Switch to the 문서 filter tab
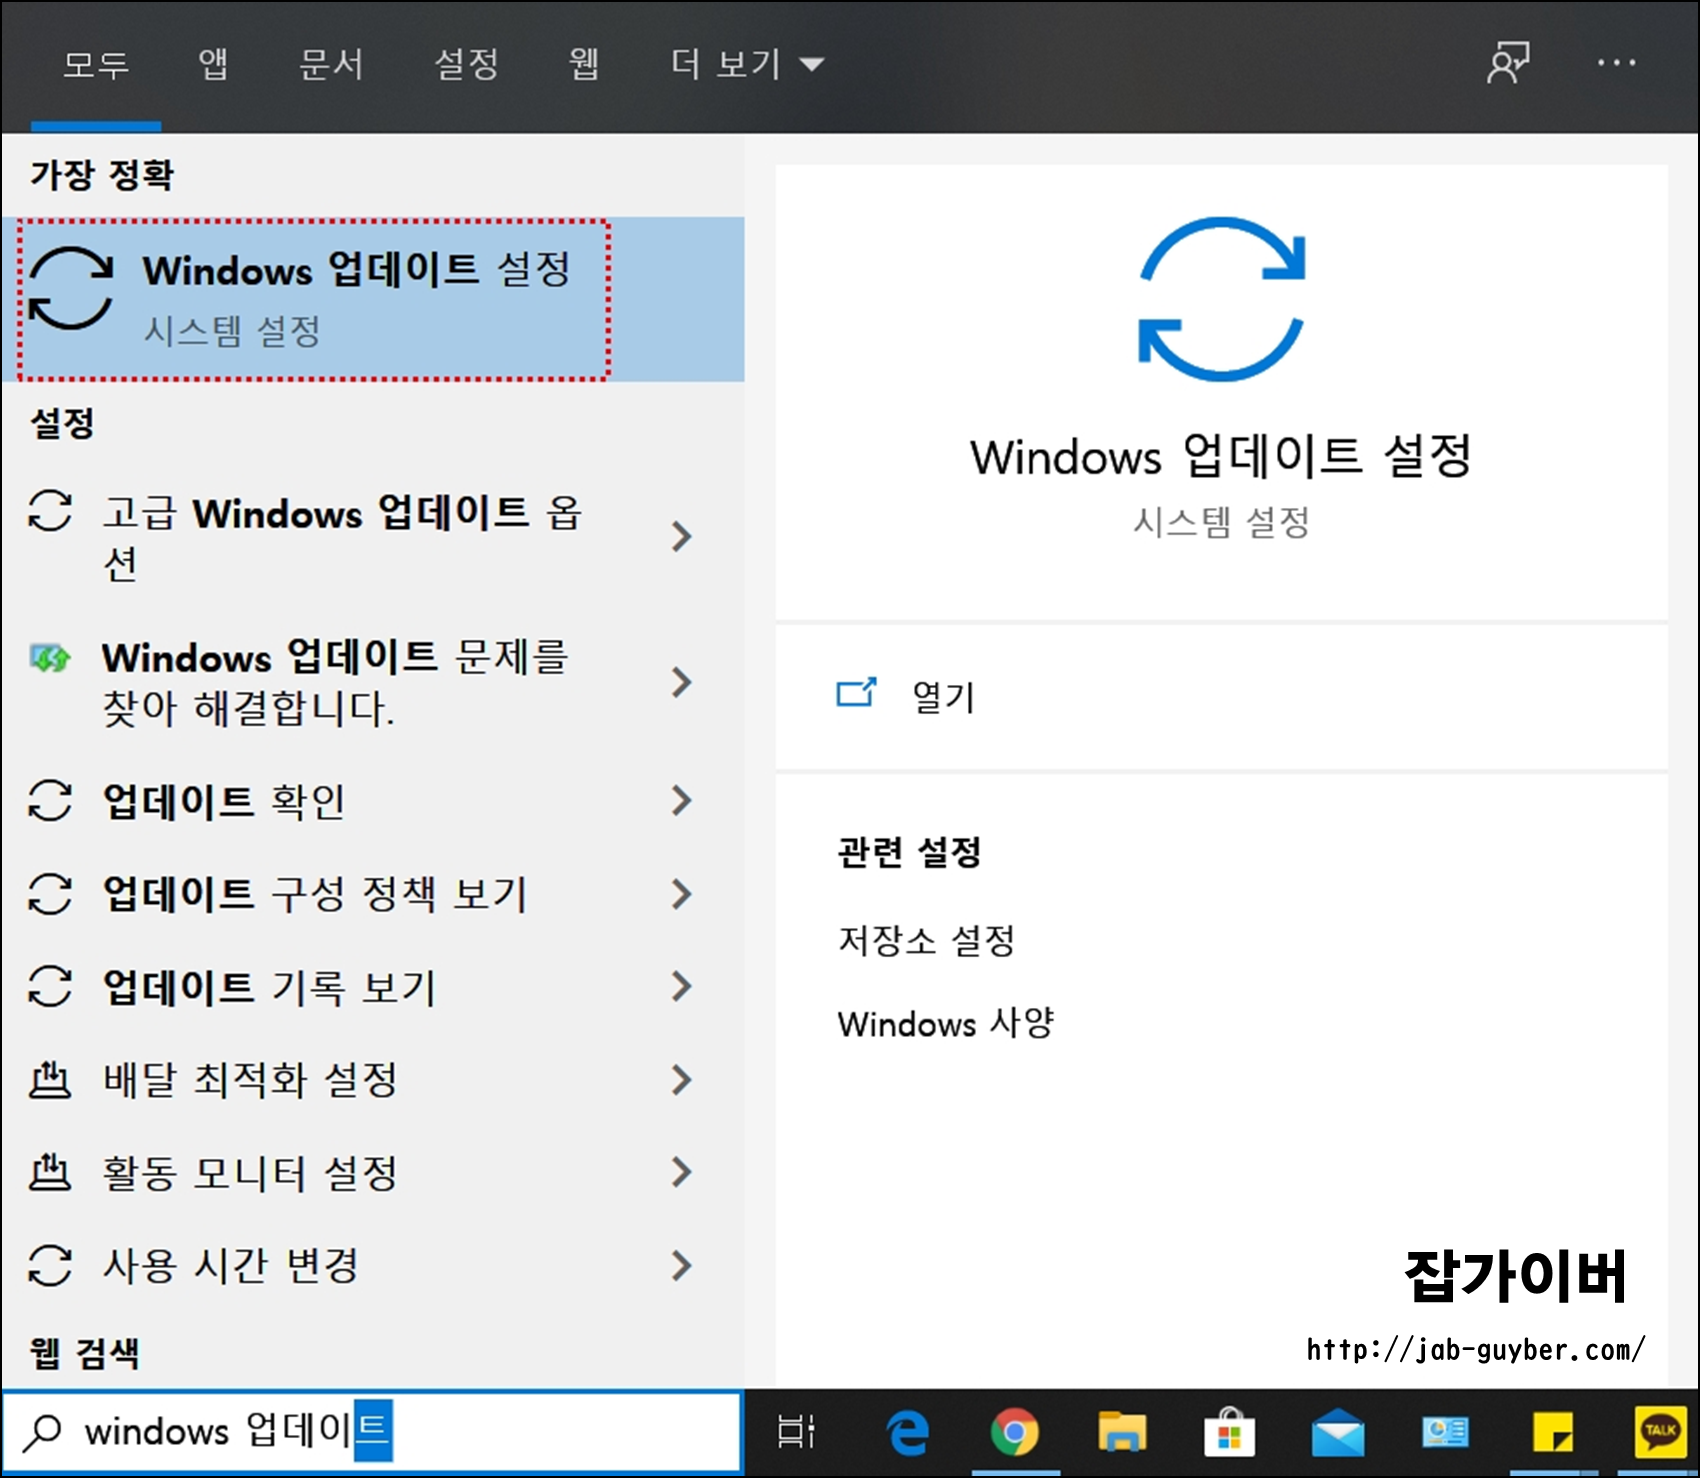Viewport: 1700px width, 1478px height. tap(331, 64)
